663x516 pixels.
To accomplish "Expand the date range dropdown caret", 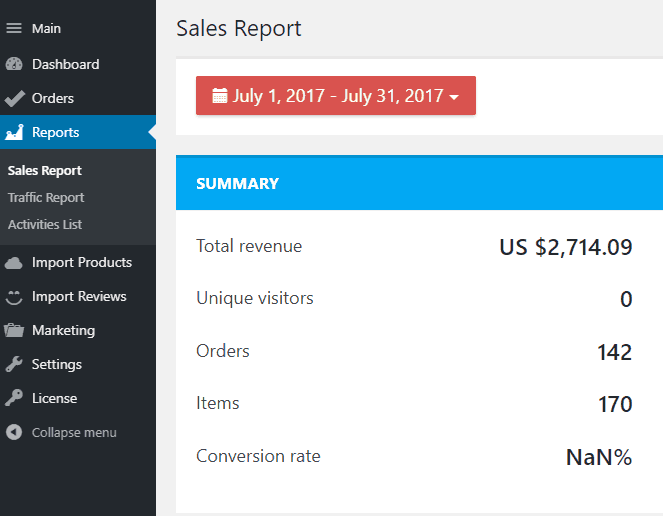I will pos(454,98).
